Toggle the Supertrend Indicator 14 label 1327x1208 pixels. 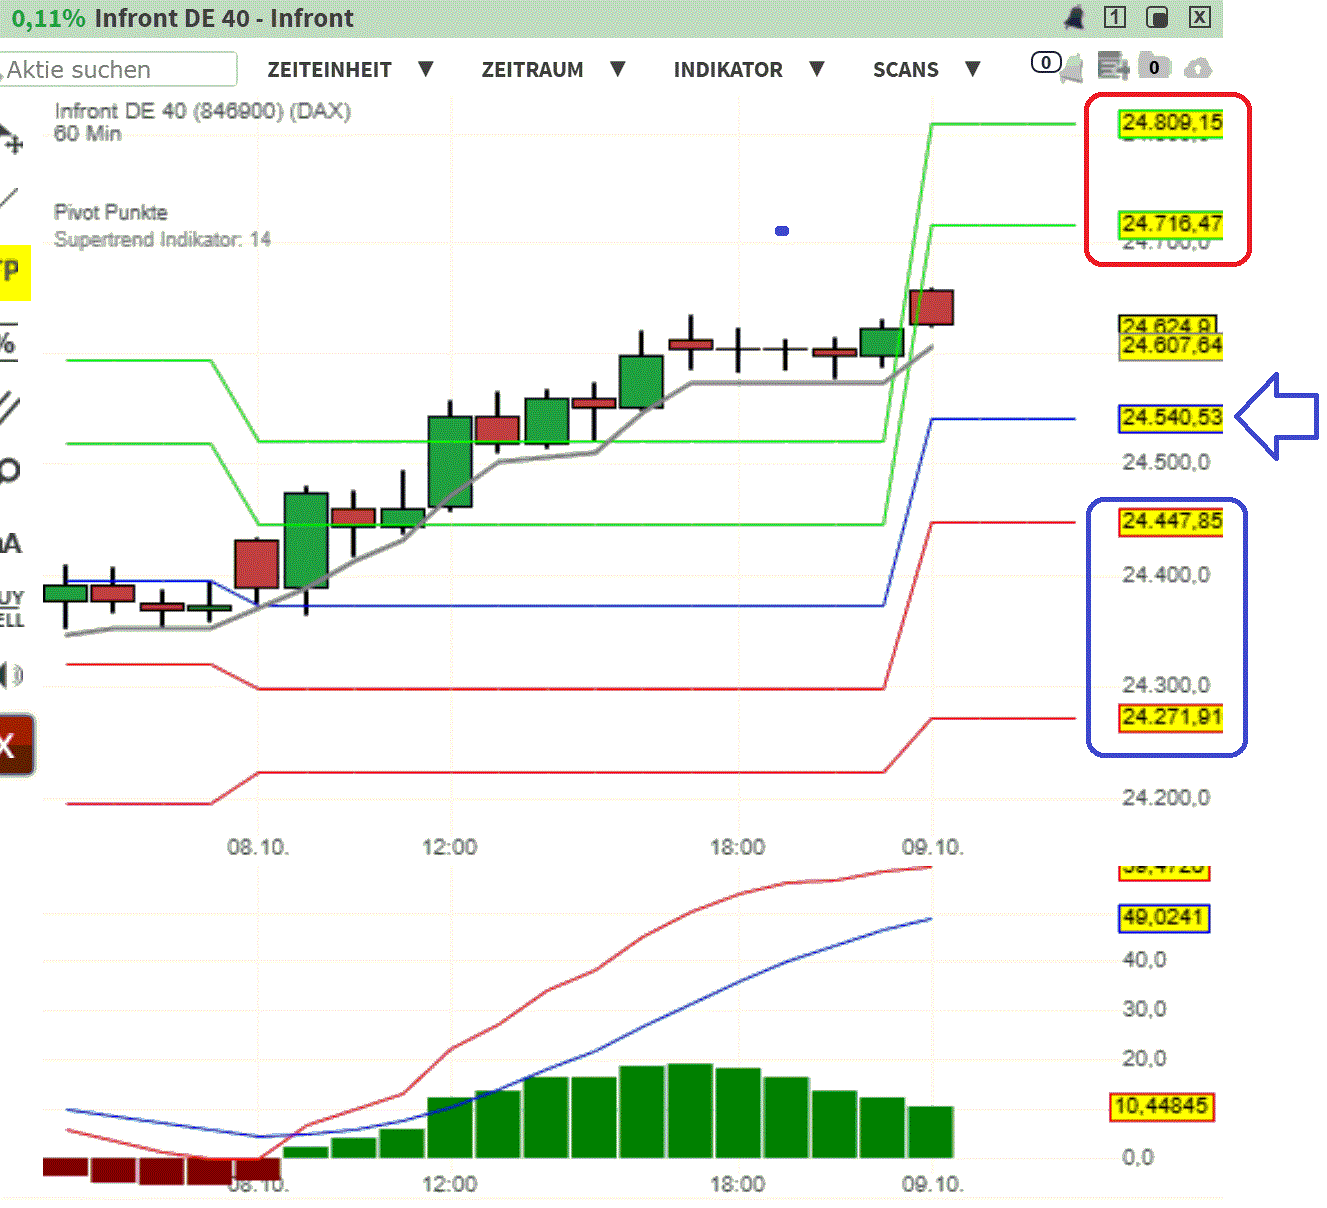[x=163, y=239]
